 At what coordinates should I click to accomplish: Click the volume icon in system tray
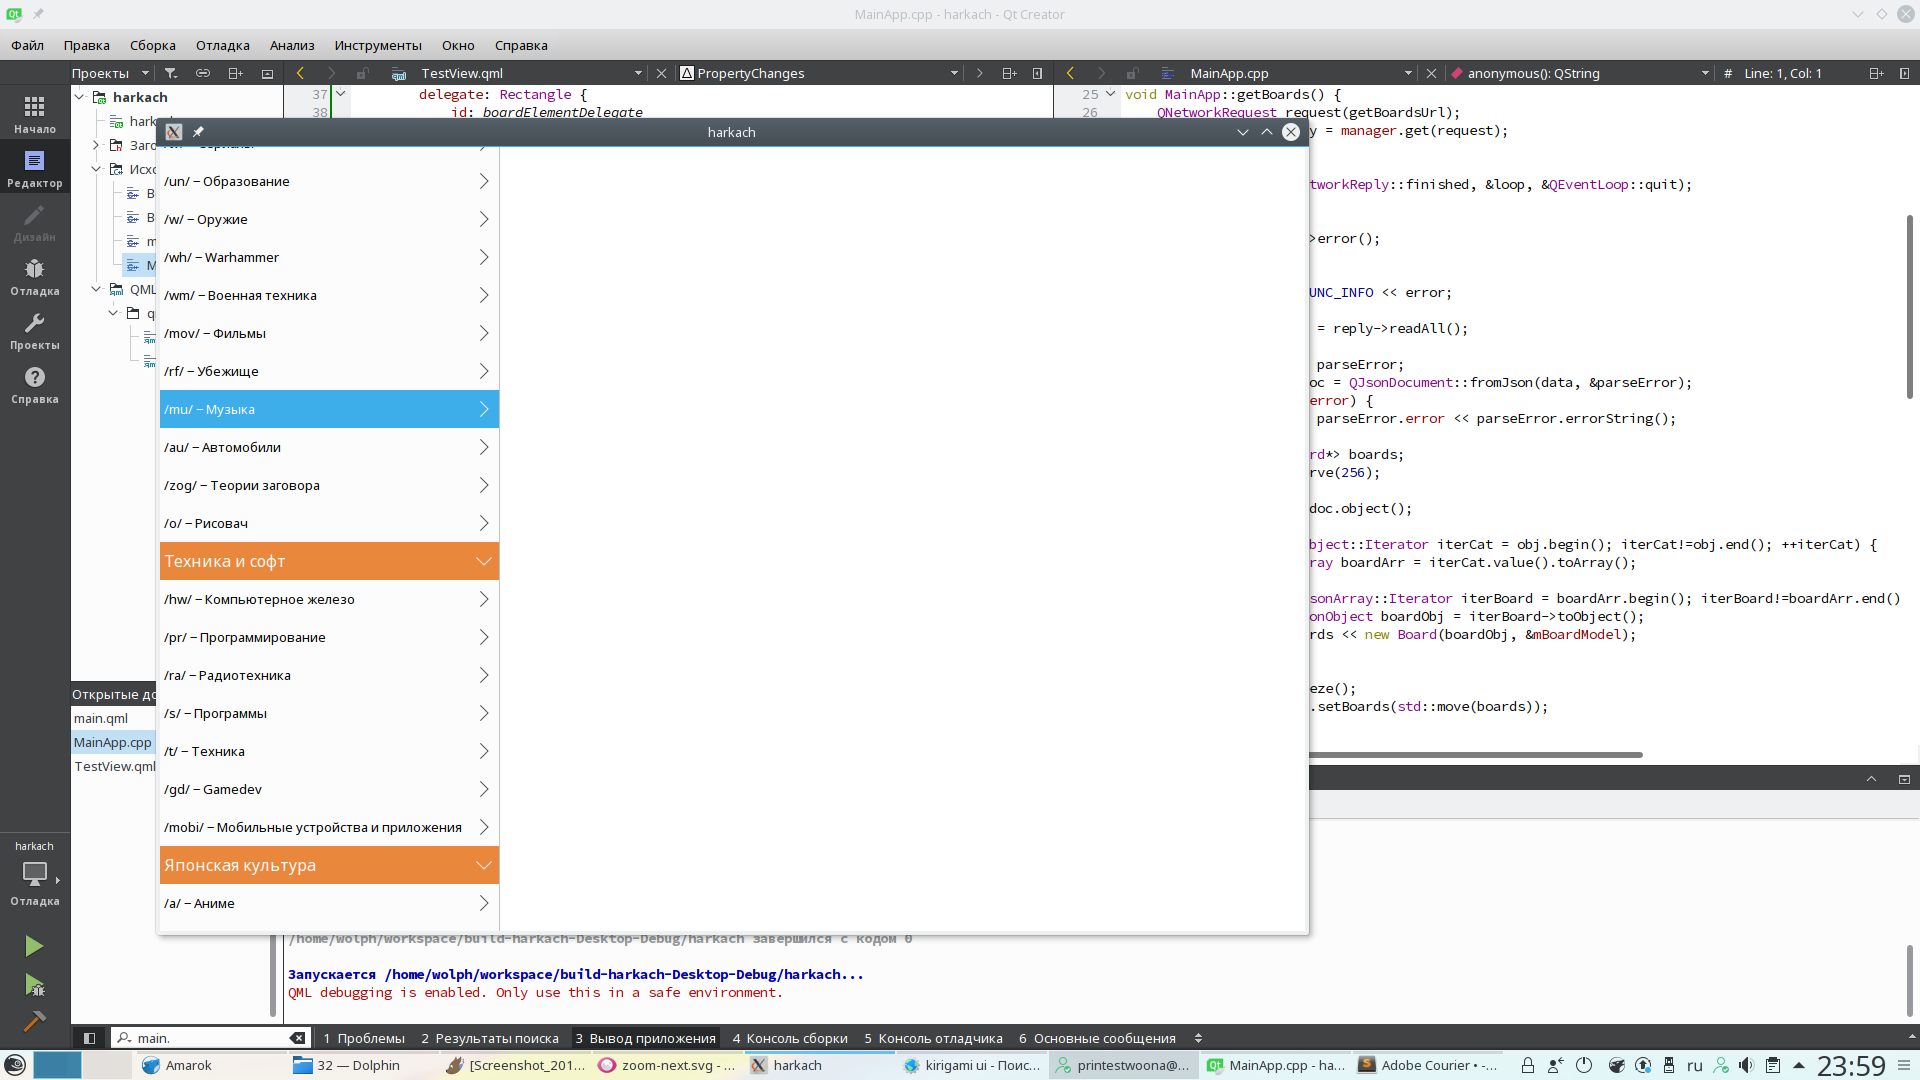click(1746, 1065)
